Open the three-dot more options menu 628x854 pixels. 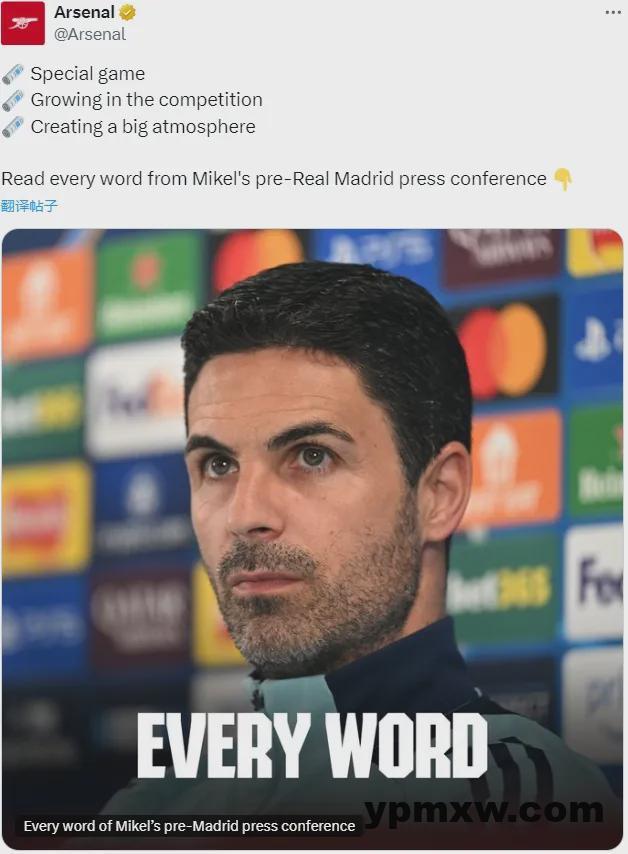tap(613, 12)
